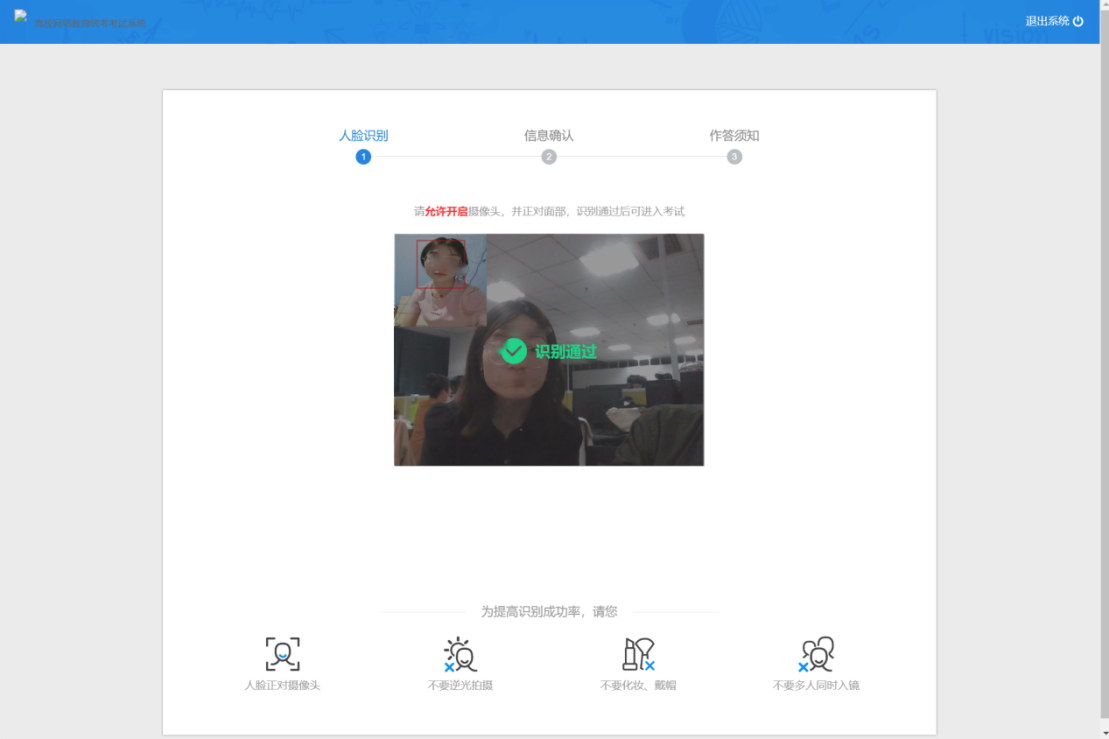The height and width of the screenshot is (739, 1109).
Task: Select the 人脸识别 step label
Action: point(363,136)
